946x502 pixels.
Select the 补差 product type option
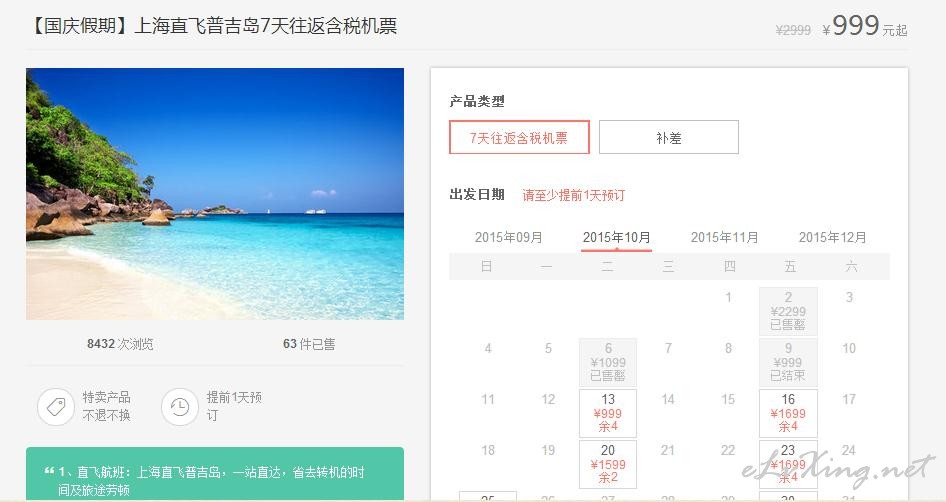pyautogui.click(x=668, y=138)
